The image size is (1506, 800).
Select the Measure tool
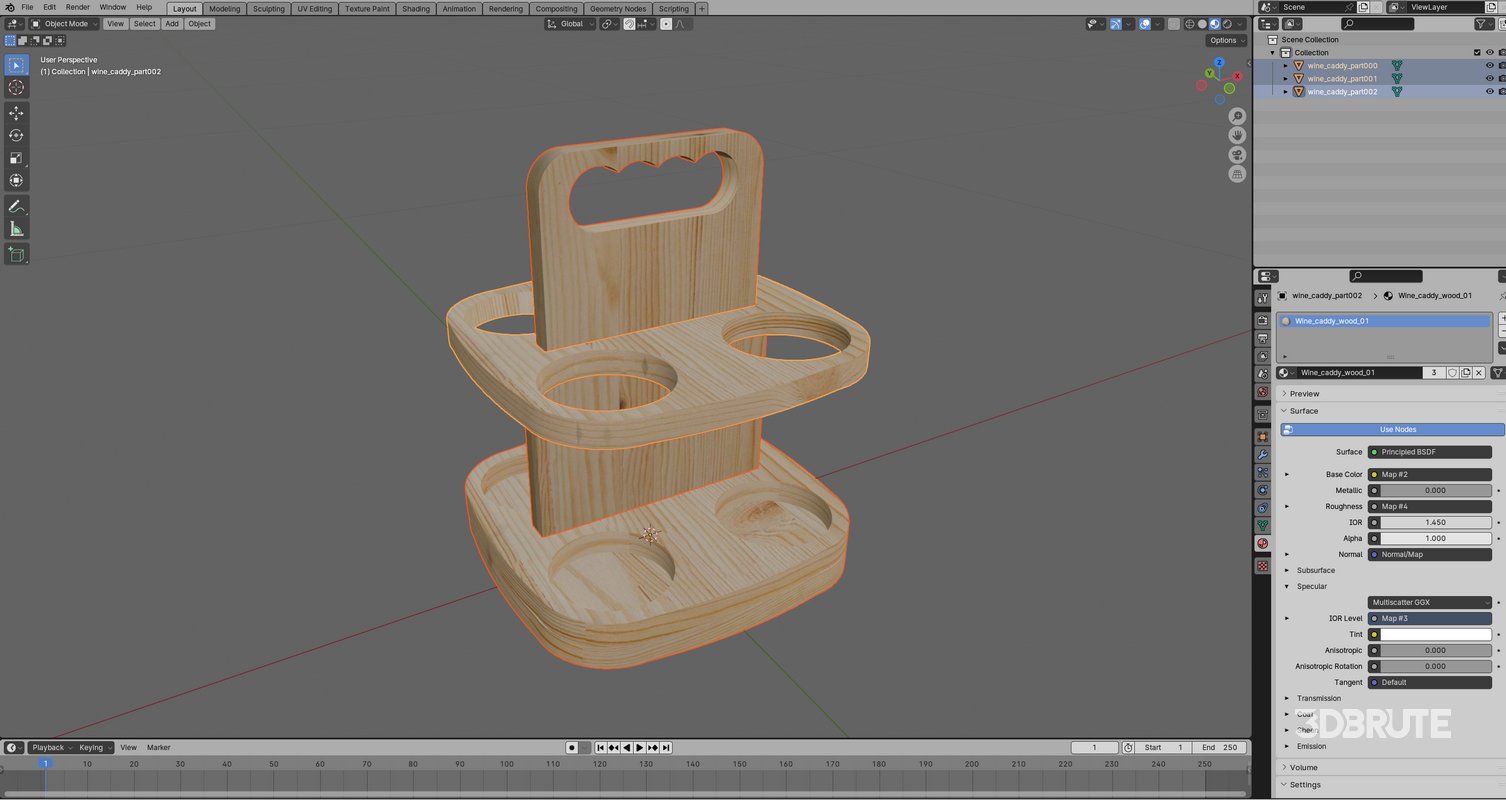pyautogui.click(x=16, y=227)
